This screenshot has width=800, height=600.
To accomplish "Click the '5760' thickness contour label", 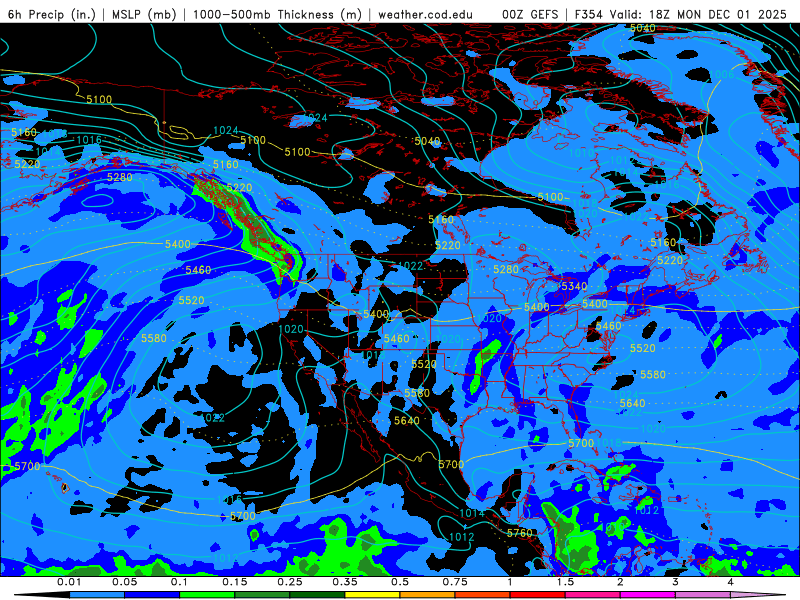I will [x=519, y=533].
